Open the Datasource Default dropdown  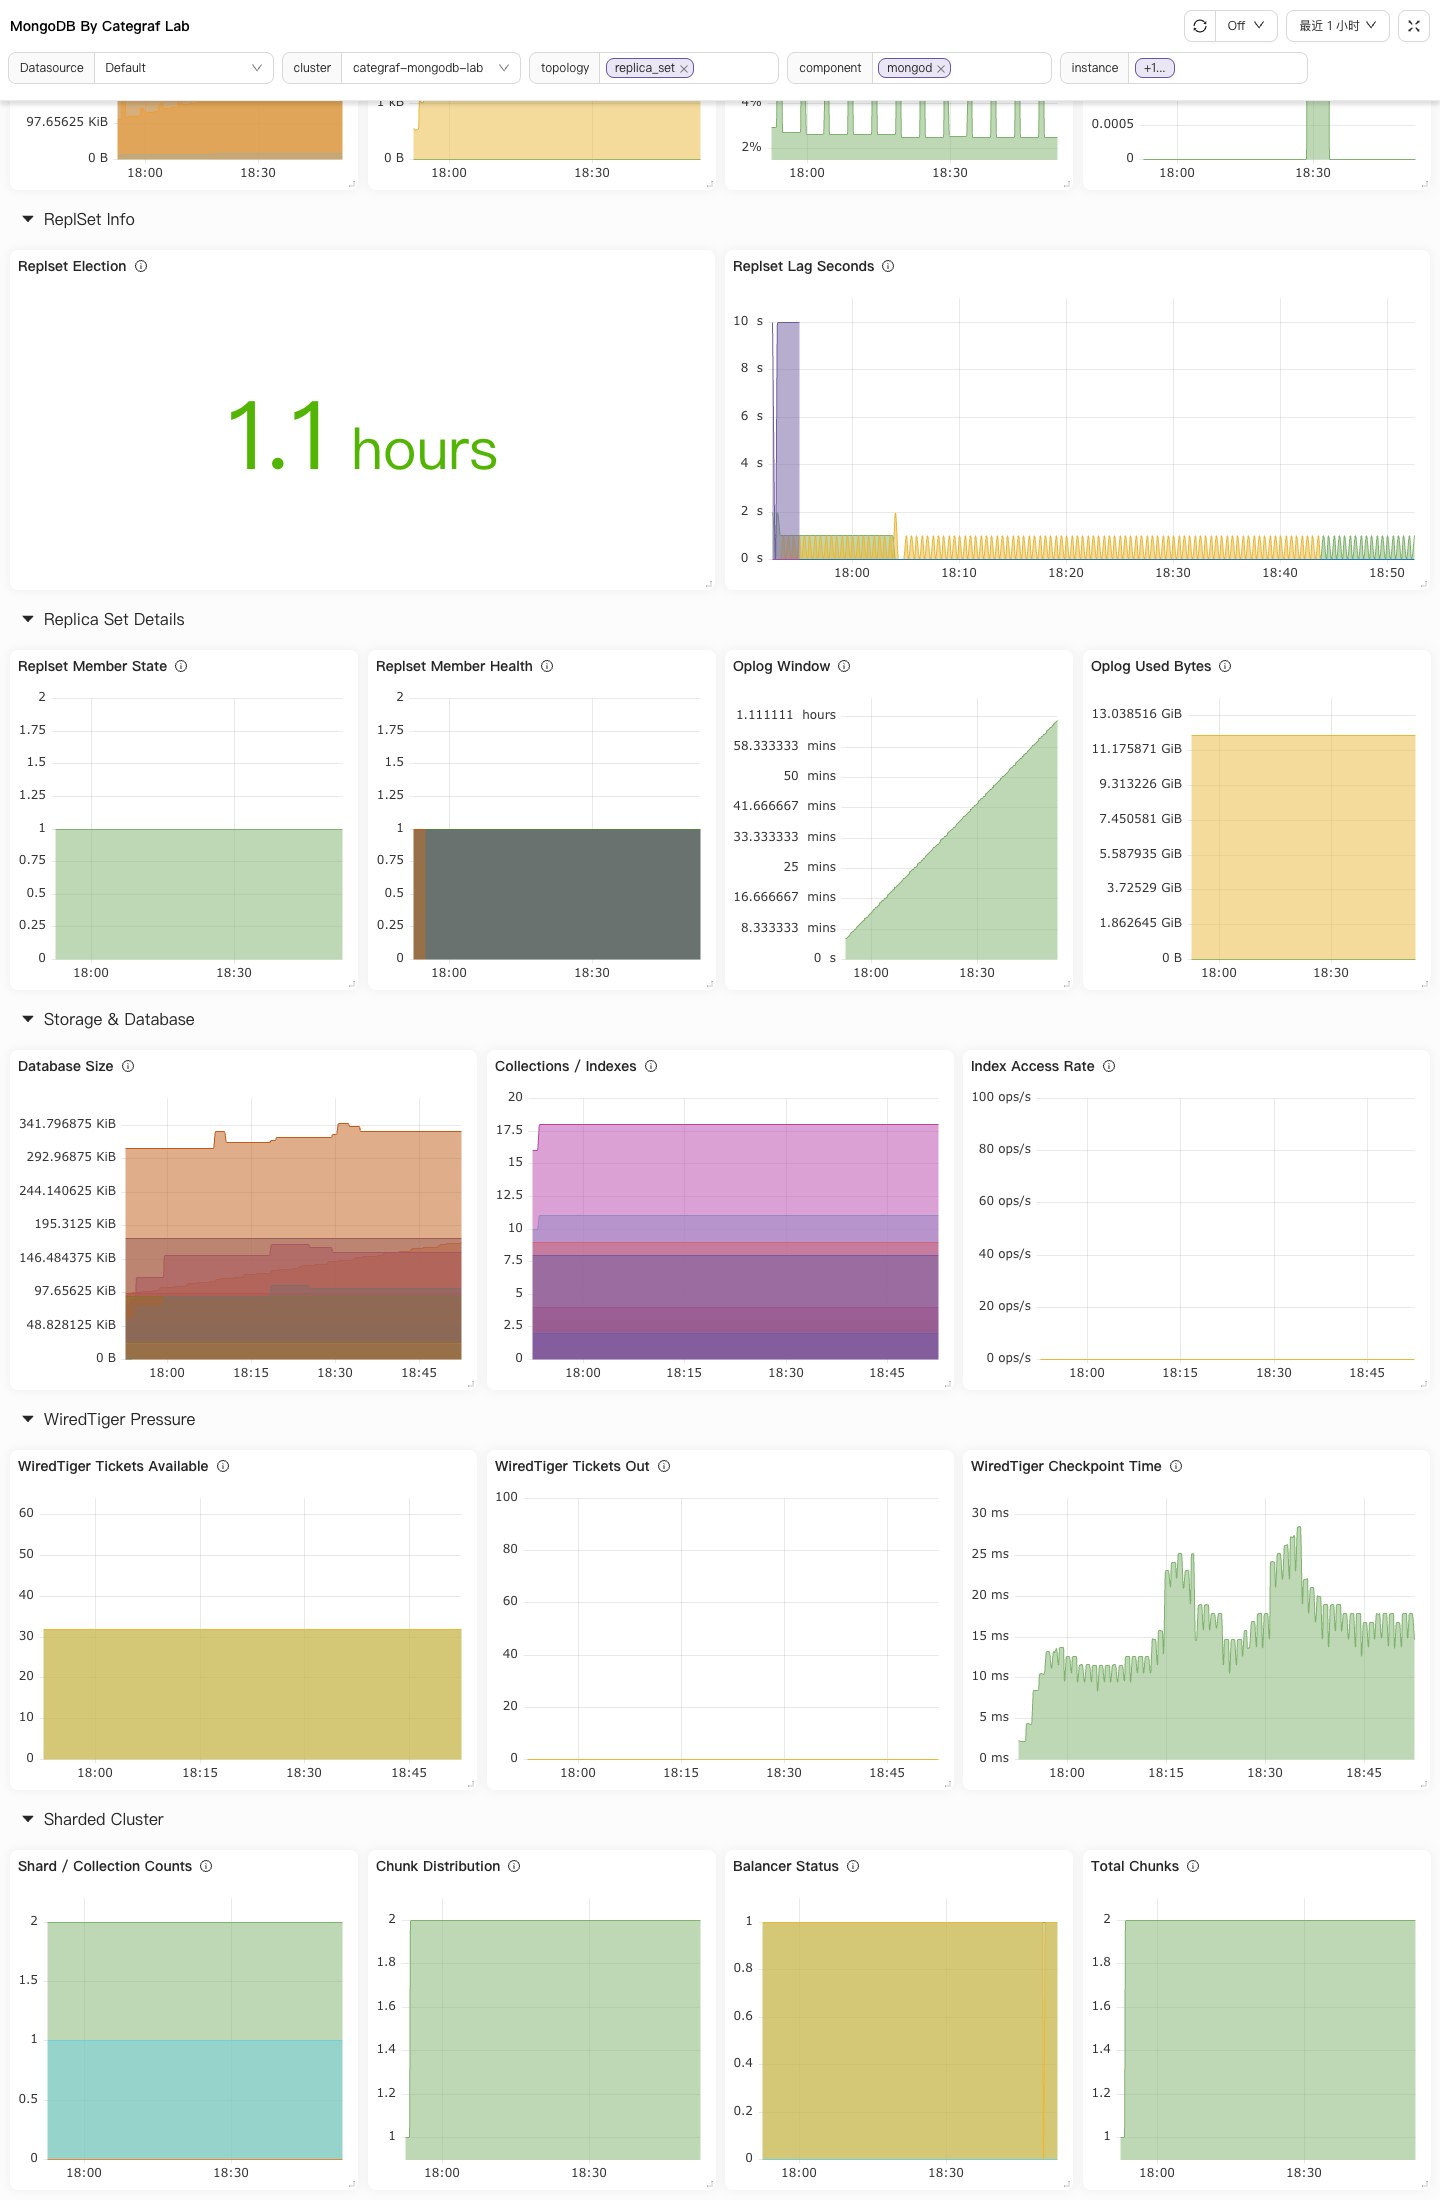(184, 68)
